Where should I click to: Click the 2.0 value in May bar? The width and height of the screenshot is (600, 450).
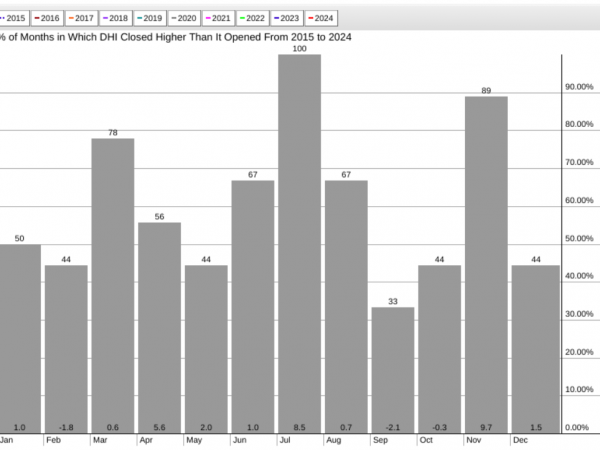pyautogui.click(x=206, y=427)
